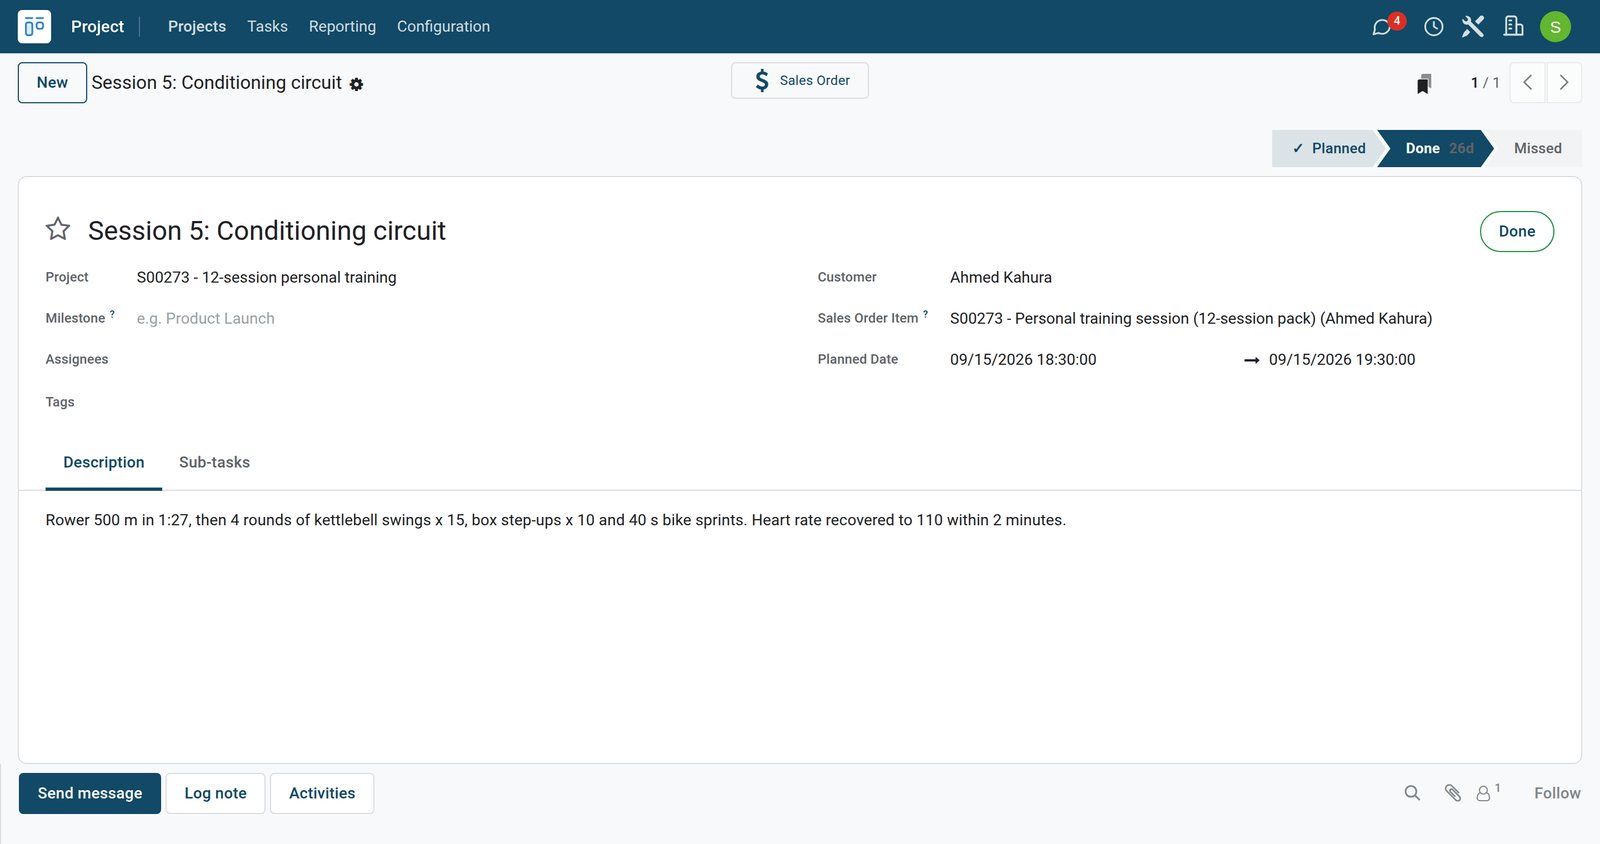Go to the next record
This screenshot has height=844, width=1600.
point(1564,83)
